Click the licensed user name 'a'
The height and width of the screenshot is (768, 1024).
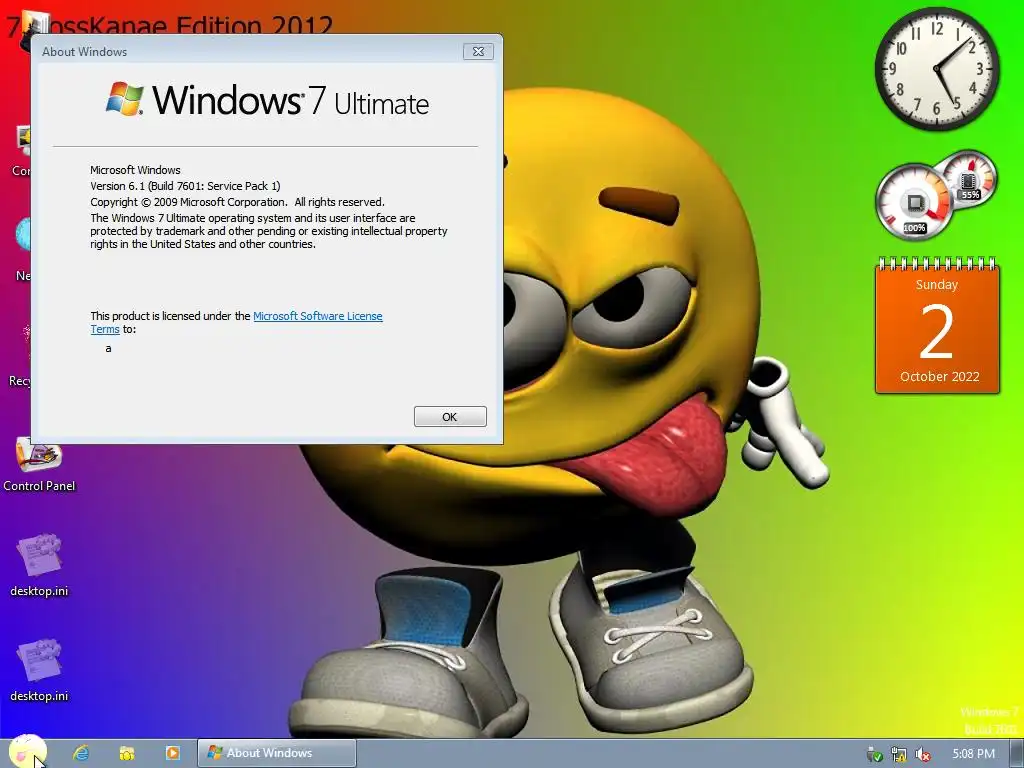(x=108, y=349)
